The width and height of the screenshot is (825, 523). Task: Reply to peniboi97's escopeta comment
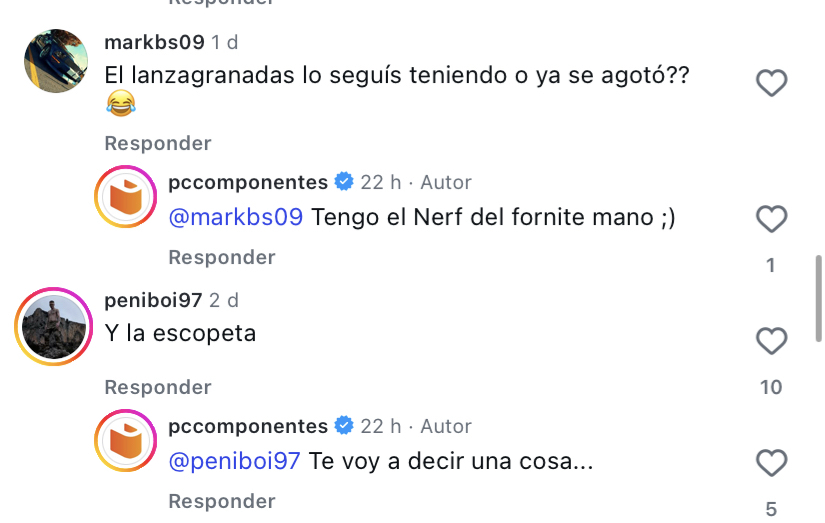158,387
